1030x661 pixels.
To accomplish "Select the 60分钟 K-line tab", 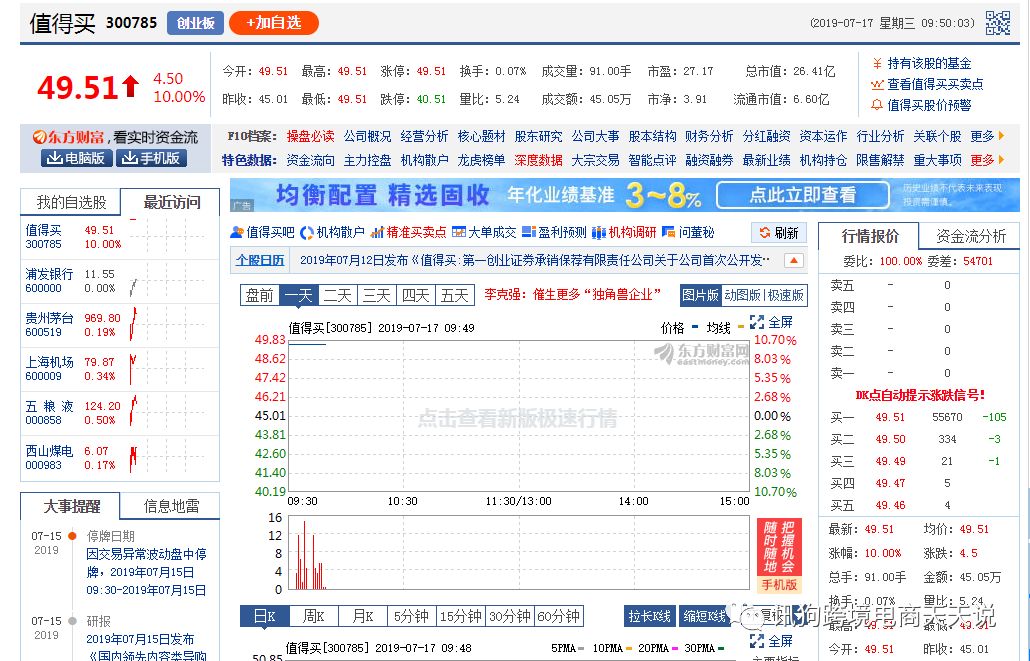I will 558,616.
